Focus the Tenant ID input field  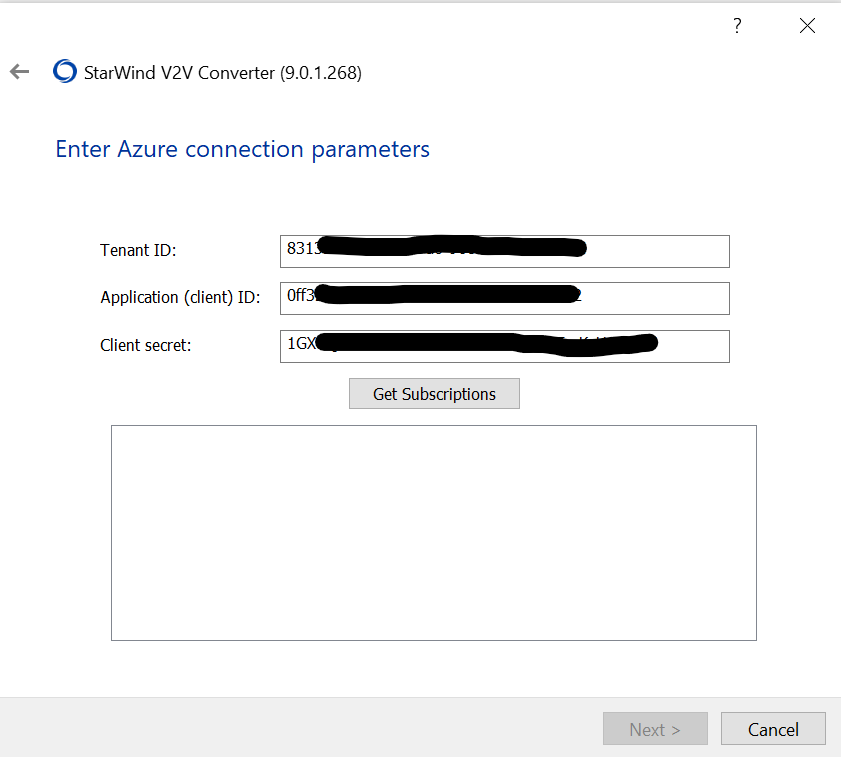coord(505,251)
